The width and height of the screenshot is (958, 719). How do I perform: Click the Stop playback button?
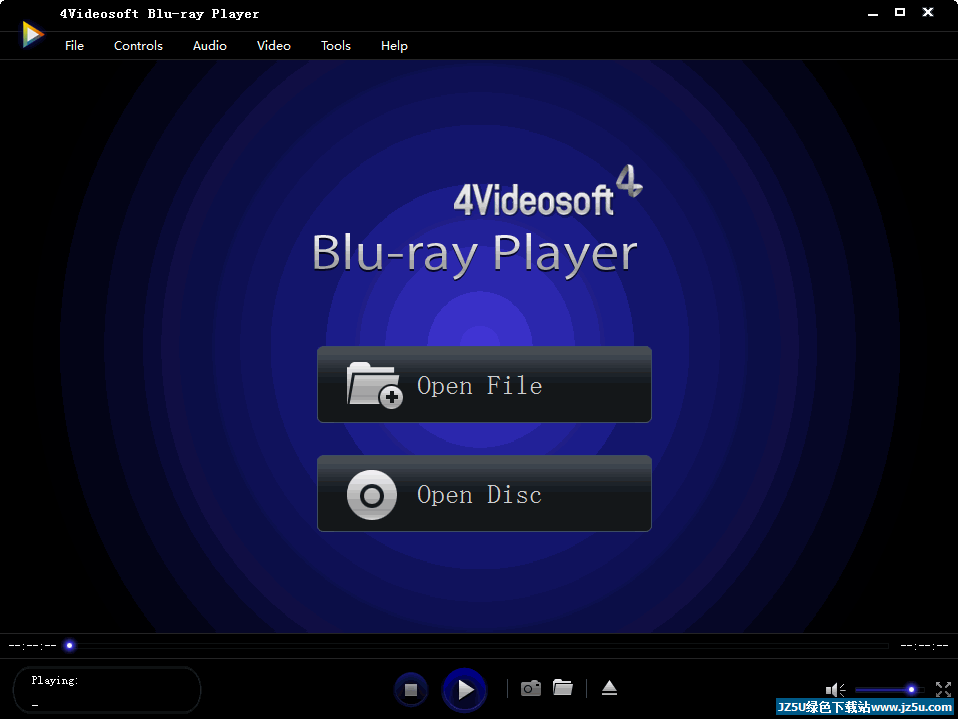click(x=410, y=689)
